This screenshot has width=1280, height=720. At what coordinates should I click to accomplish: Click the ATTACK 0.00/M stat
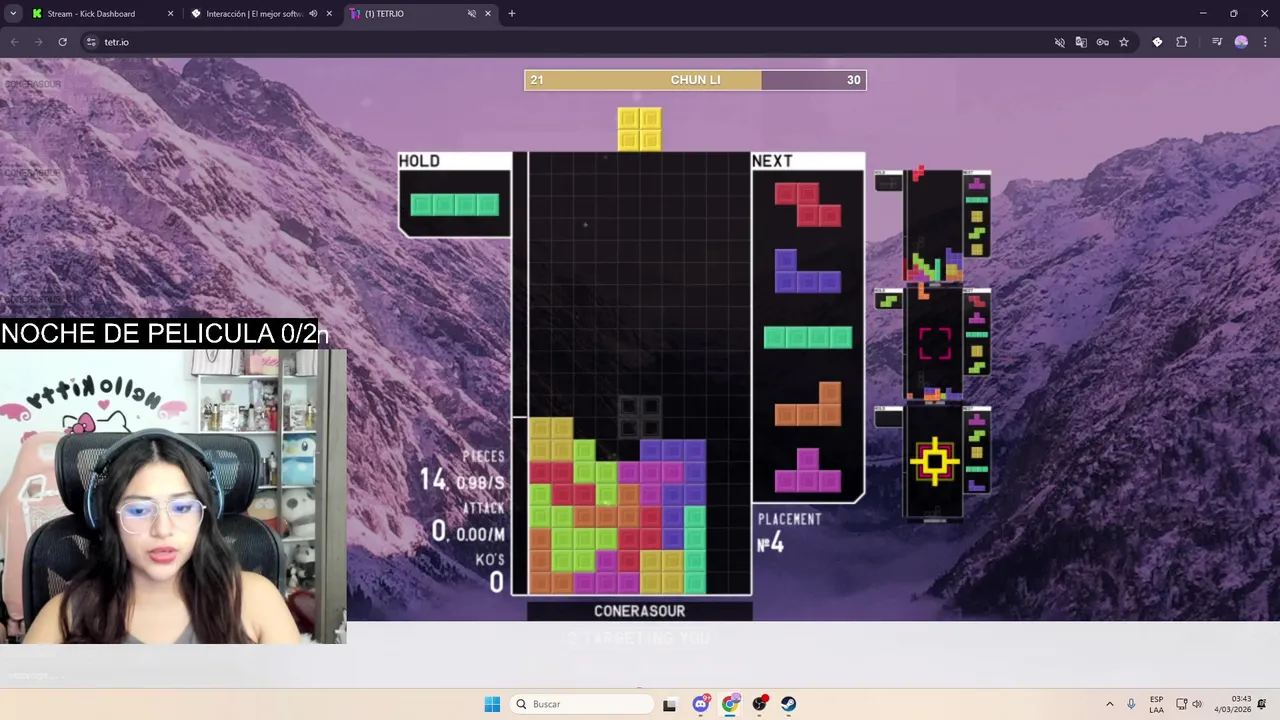pyautogui.click(x=468, y=521)
